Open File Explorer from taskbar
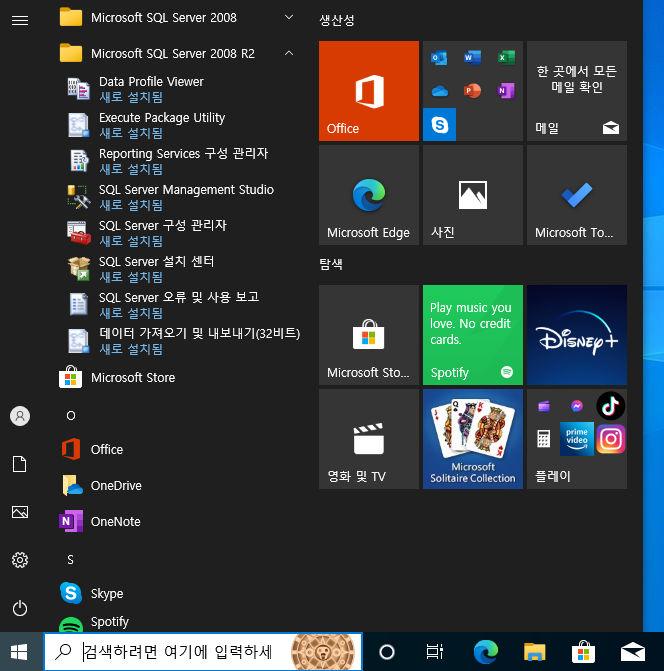664x671 pixels. tap(535, 652)
